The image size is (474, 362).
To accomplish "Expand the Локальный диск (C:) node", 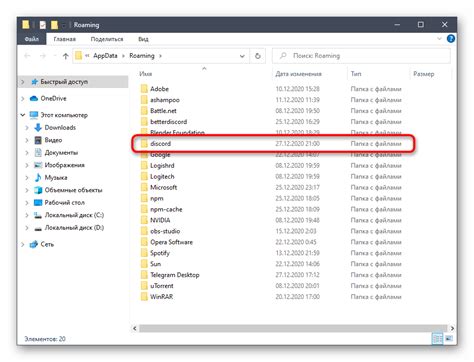I will point(27,215).
